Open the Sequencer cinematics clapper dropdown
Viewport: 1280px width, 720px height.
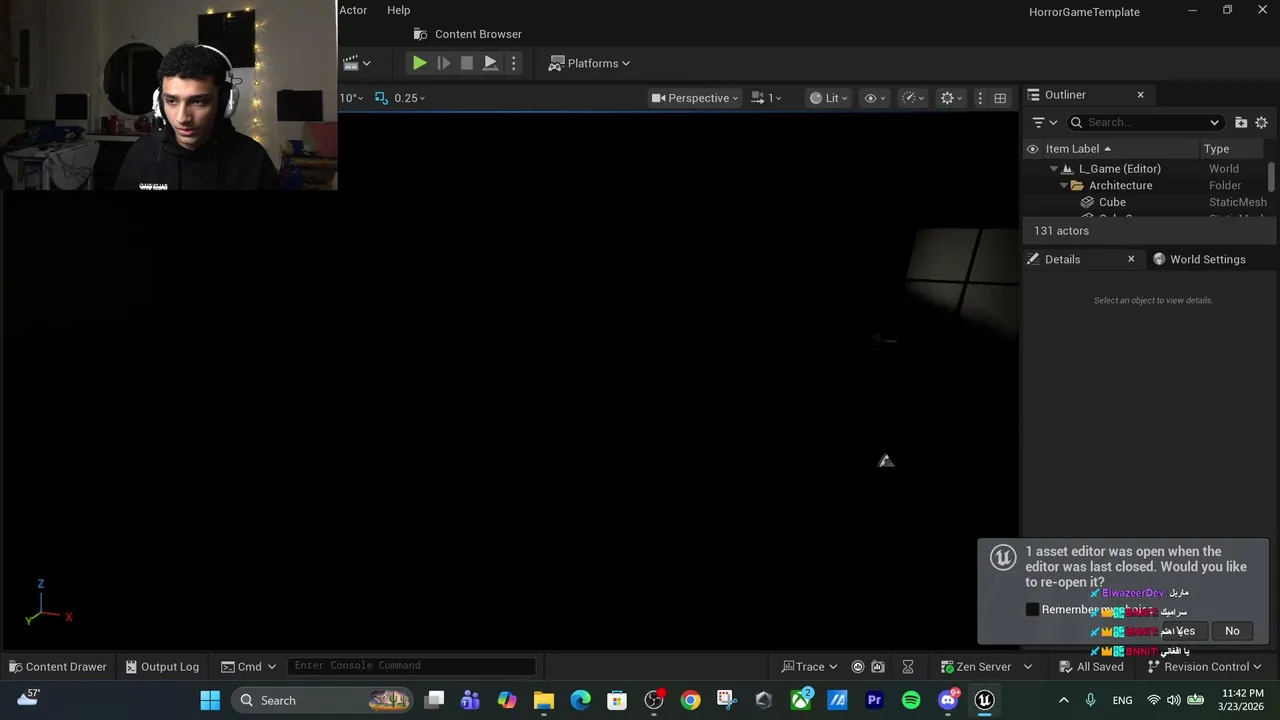(x=356, y=63)
